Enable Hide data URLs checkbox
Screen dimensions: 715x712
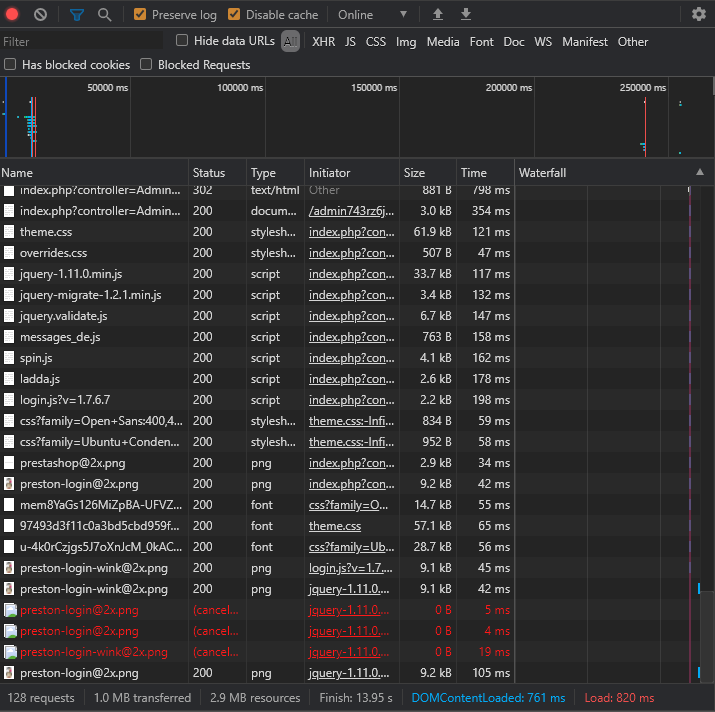click(182, 41)
